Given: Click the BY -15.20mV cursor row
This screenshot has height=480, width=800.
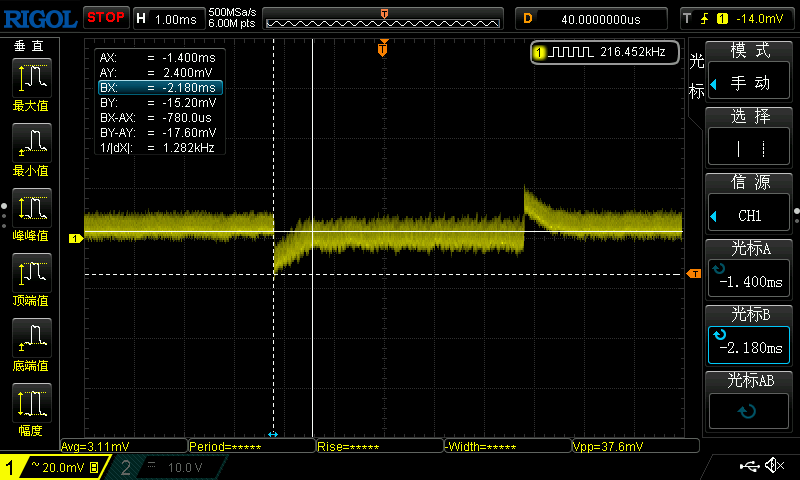Looking at the screenshot, I should (160, 103).
